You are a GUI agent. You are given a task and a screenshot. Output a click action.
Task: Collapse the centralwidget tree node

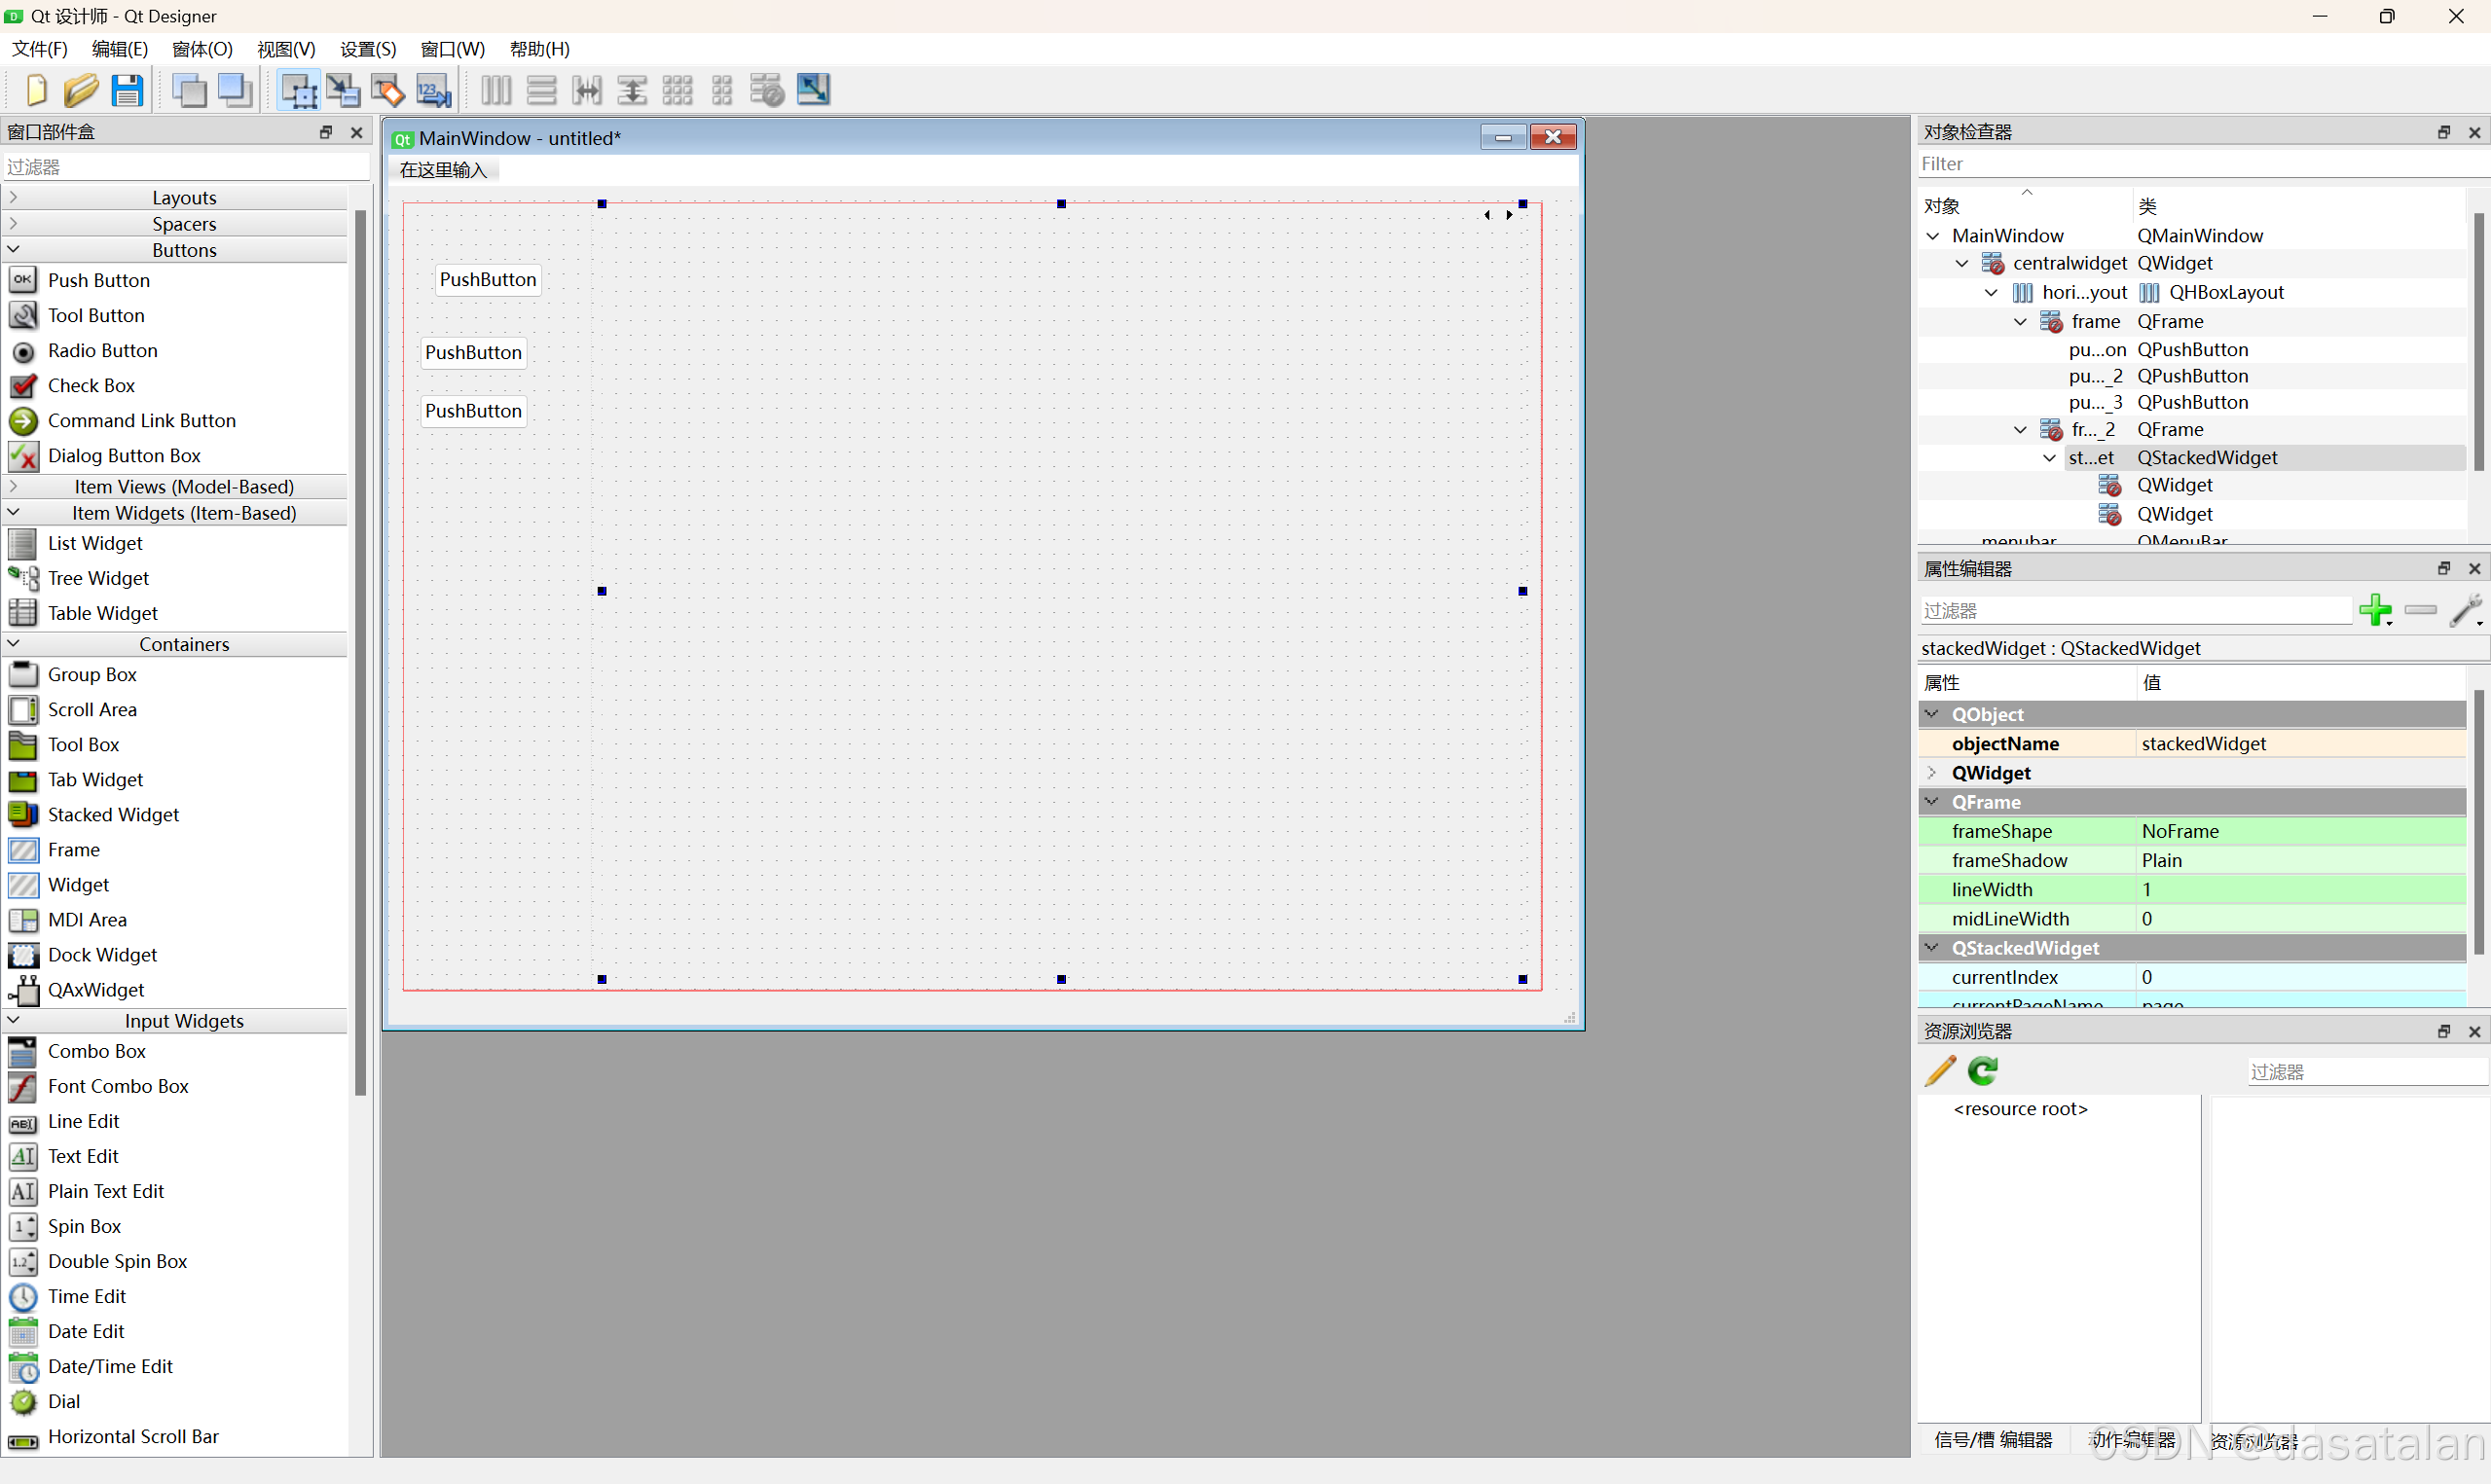1961,264
